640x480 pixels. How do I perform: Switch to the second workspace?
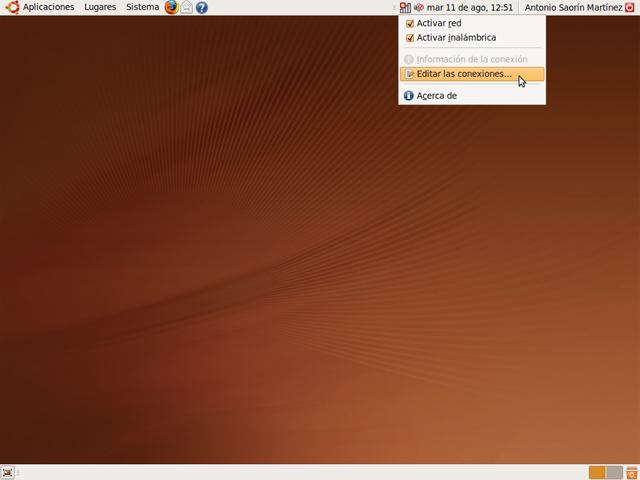click(615, 472)
